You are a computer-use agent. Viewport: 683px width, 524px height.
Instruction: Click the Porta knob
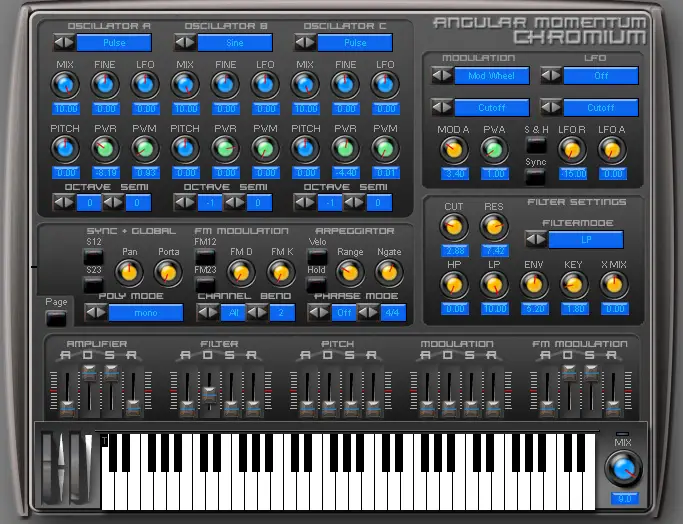[x=168, y=273]
